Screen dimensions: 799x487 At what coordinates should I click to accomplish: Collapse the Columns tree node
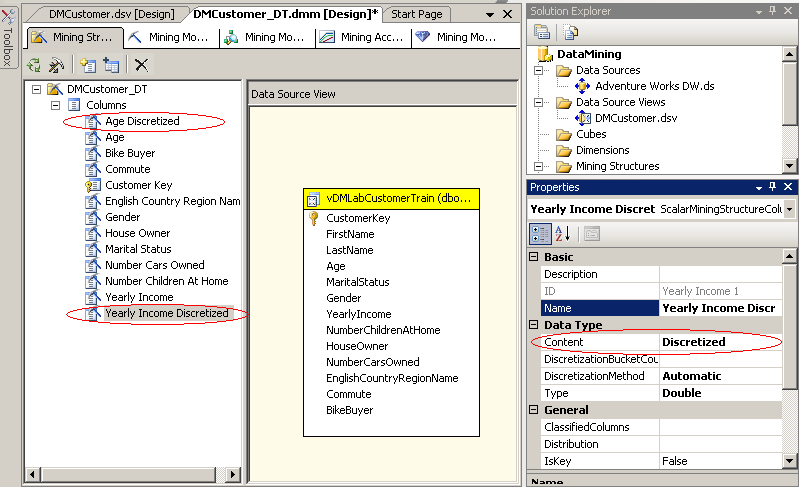56,105
